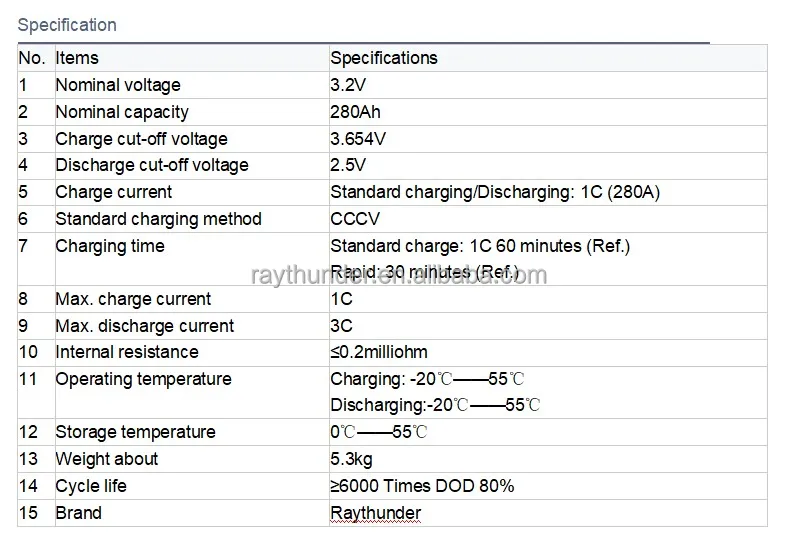Click the Standard charge 60 minutes text

pos(480,246)
